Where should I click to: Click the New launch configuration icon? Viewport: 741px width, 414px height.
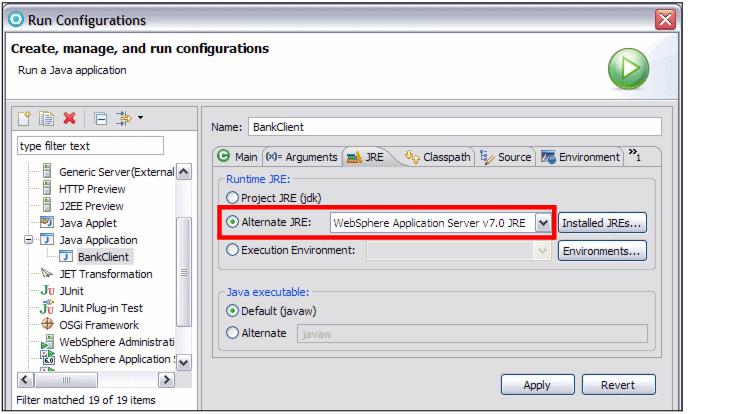(x=24, y=118)
